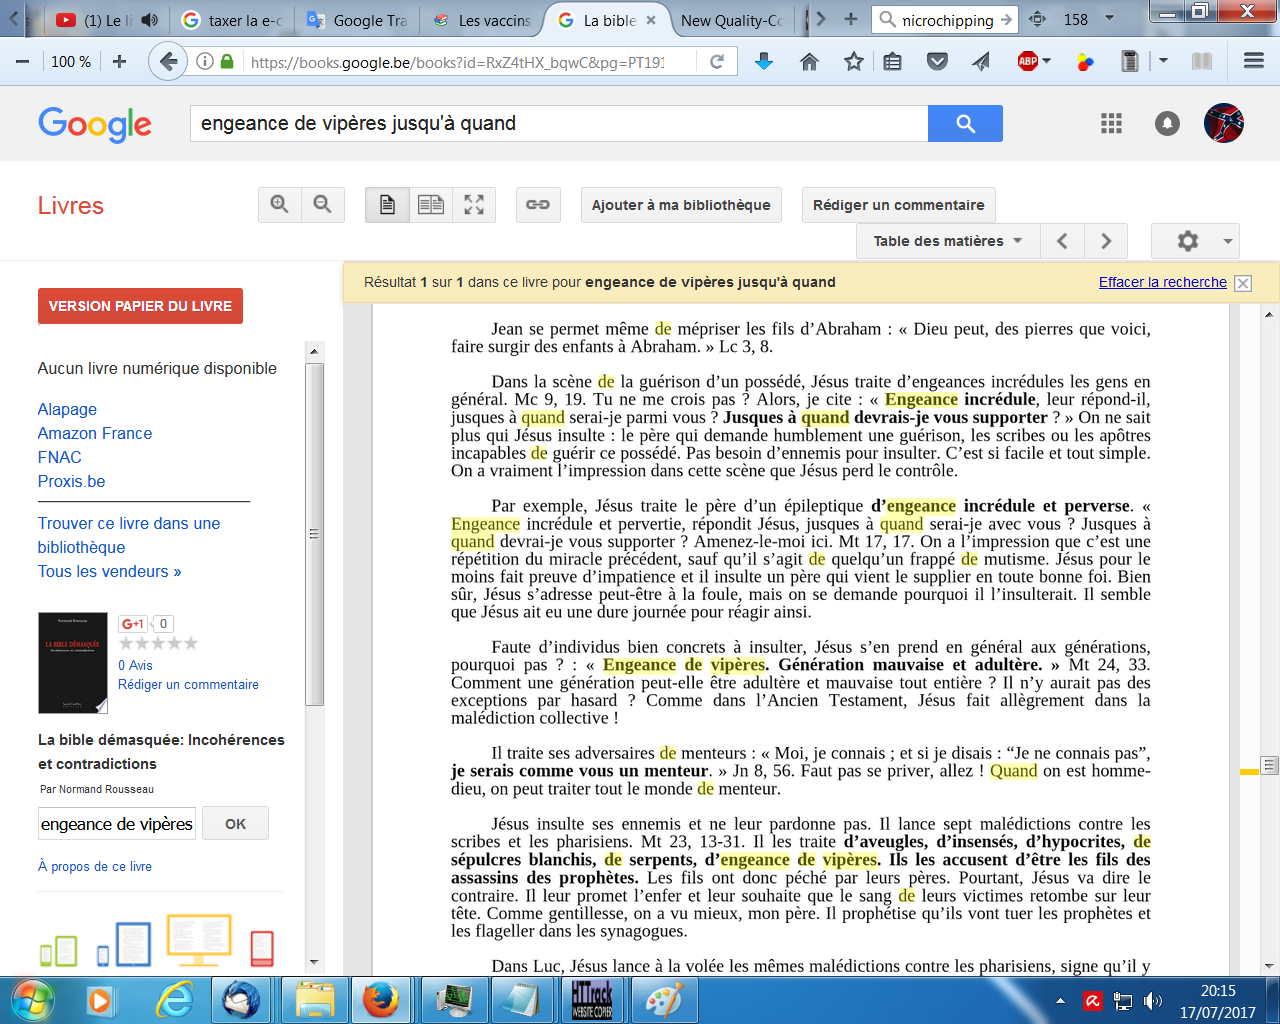Click Tous les vendeurs link
The width and height of the screenshot is (1280, 1024).
110,571
